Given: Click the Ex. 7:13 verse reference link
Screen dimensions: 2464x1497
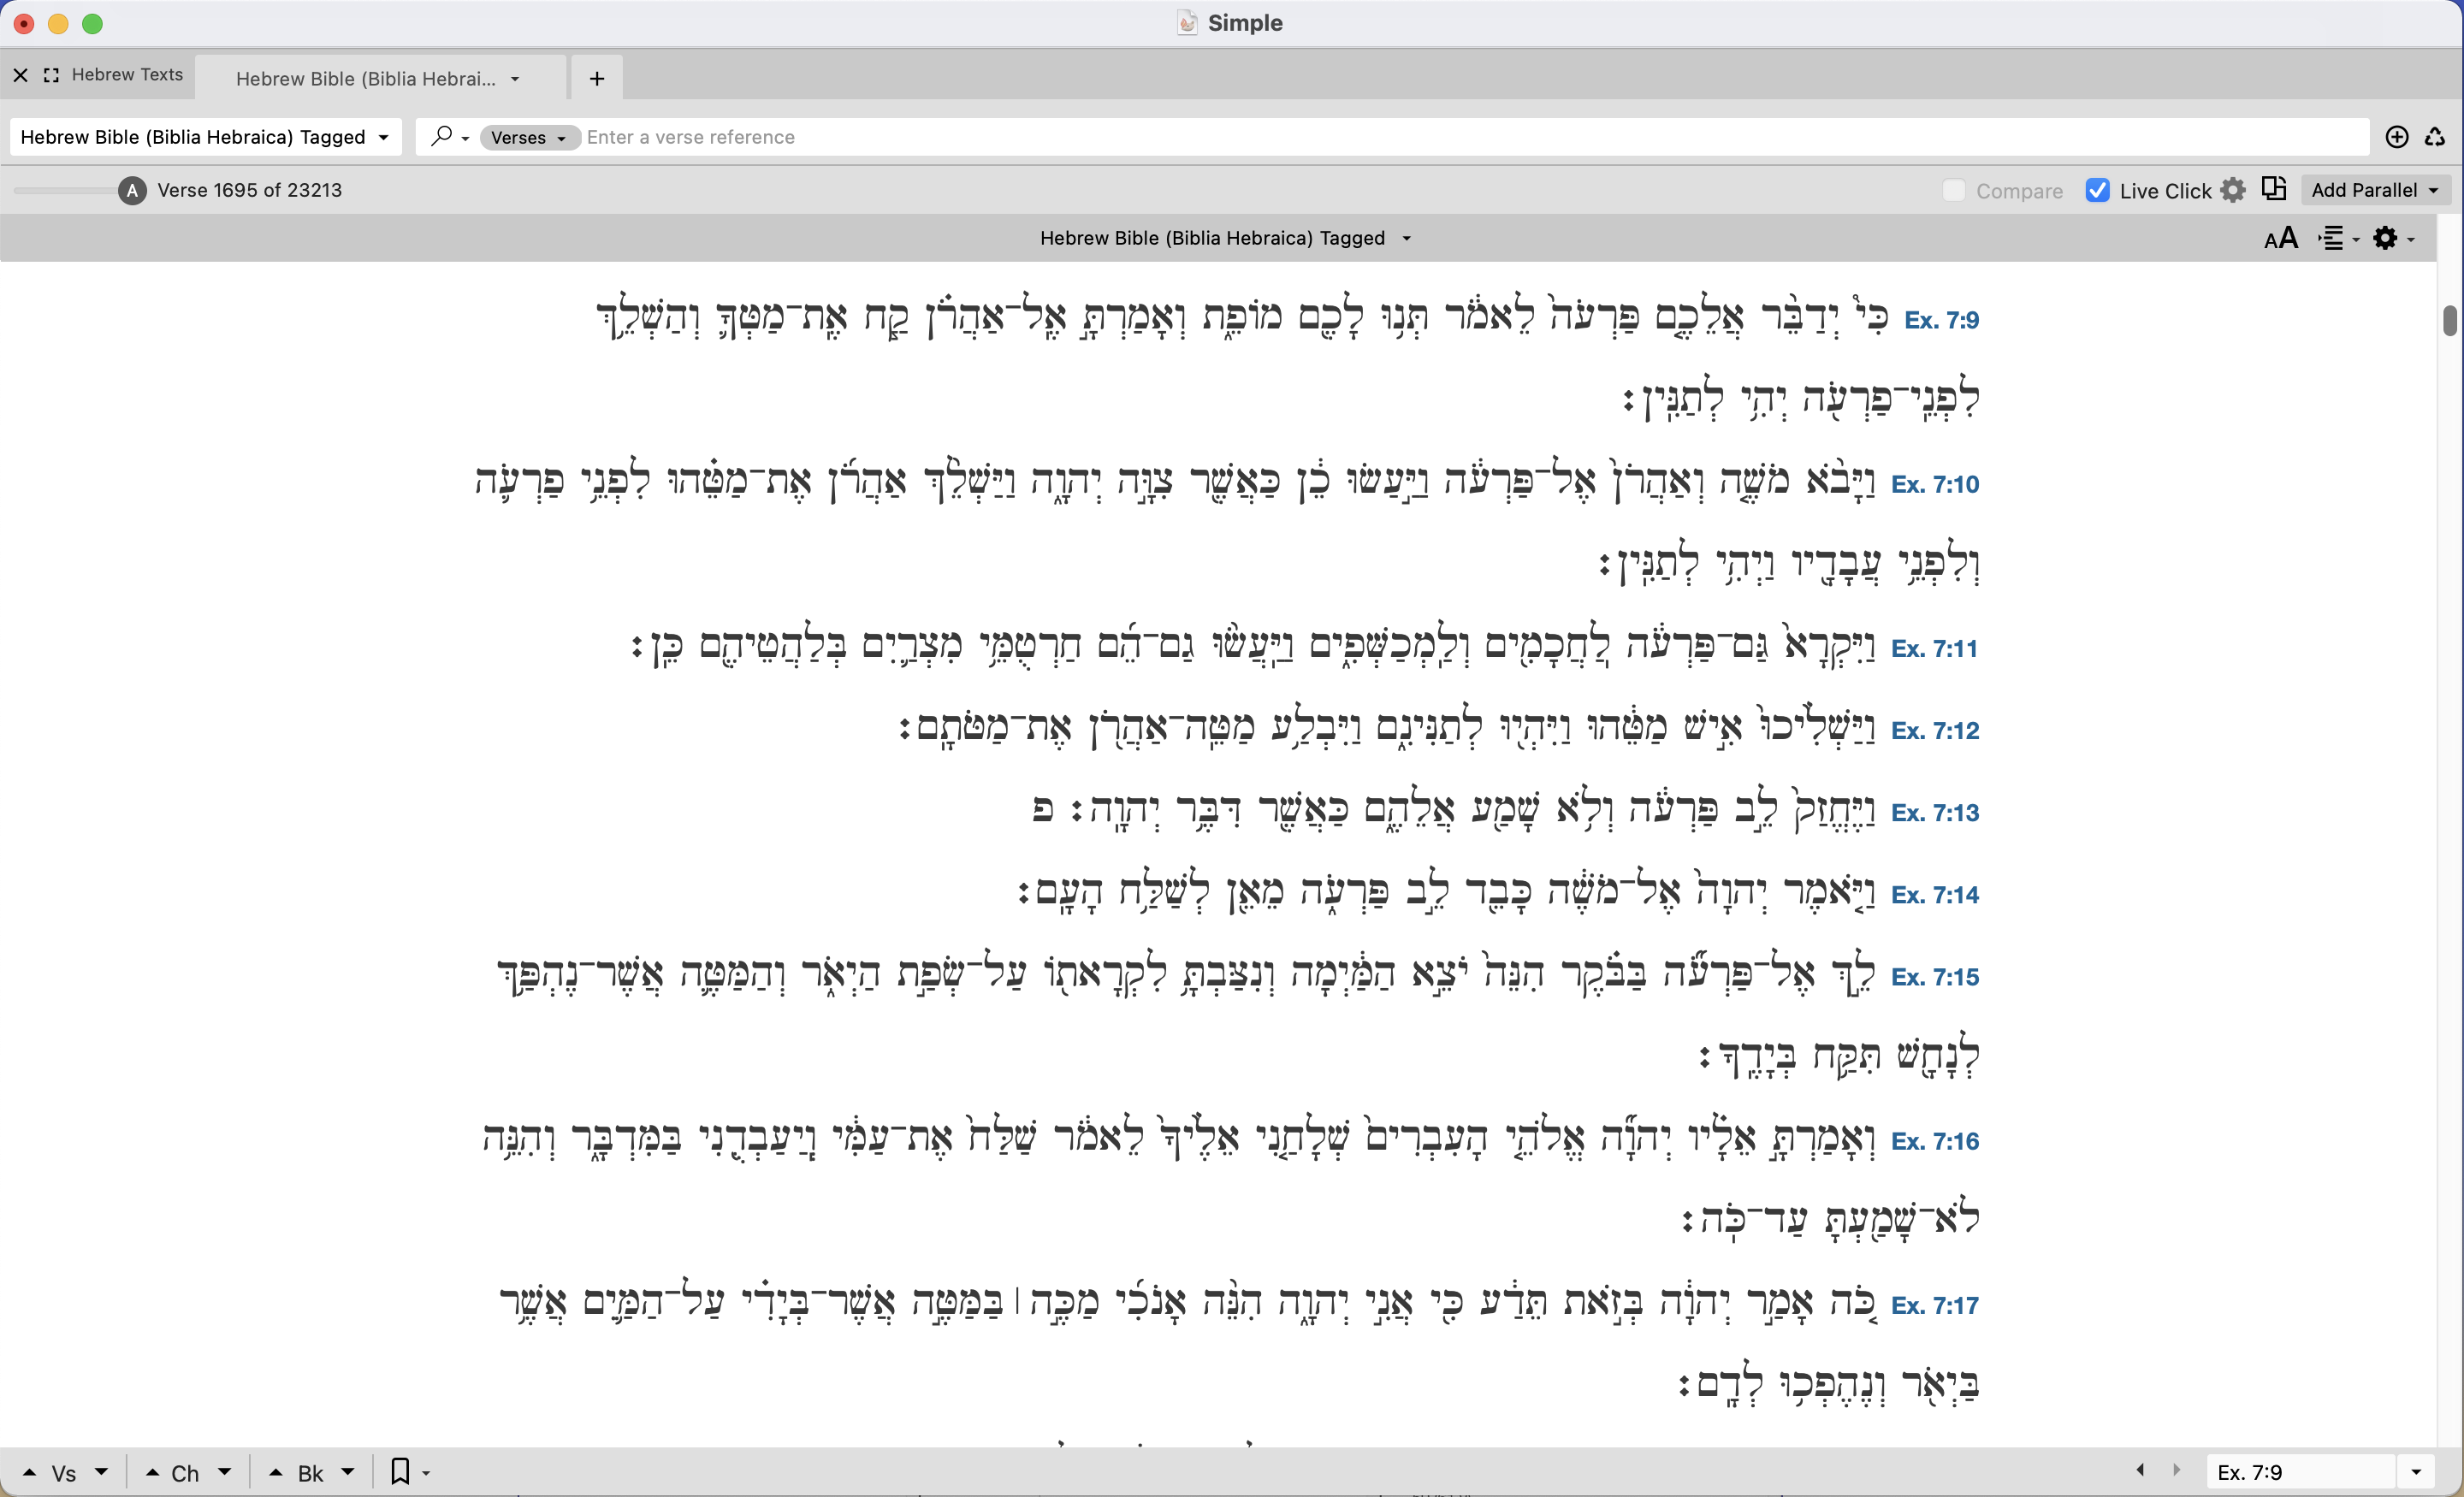Looking at the screenshot, I should [x=1934, y=812].
